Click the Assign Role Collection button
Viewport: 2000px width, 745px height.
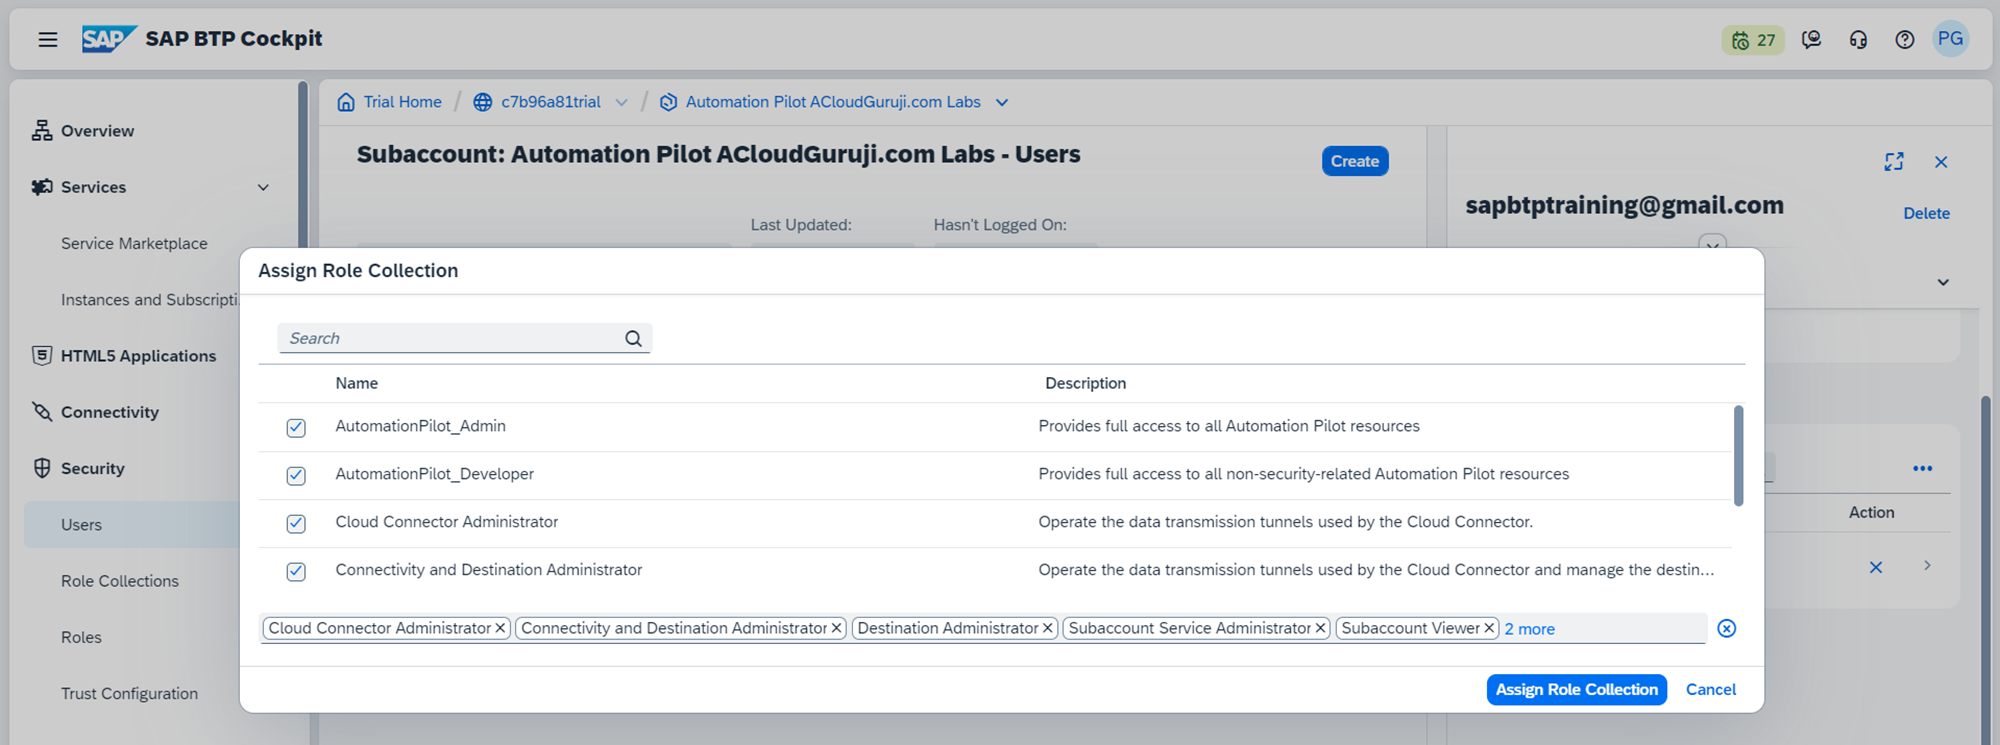(1576, 690)
